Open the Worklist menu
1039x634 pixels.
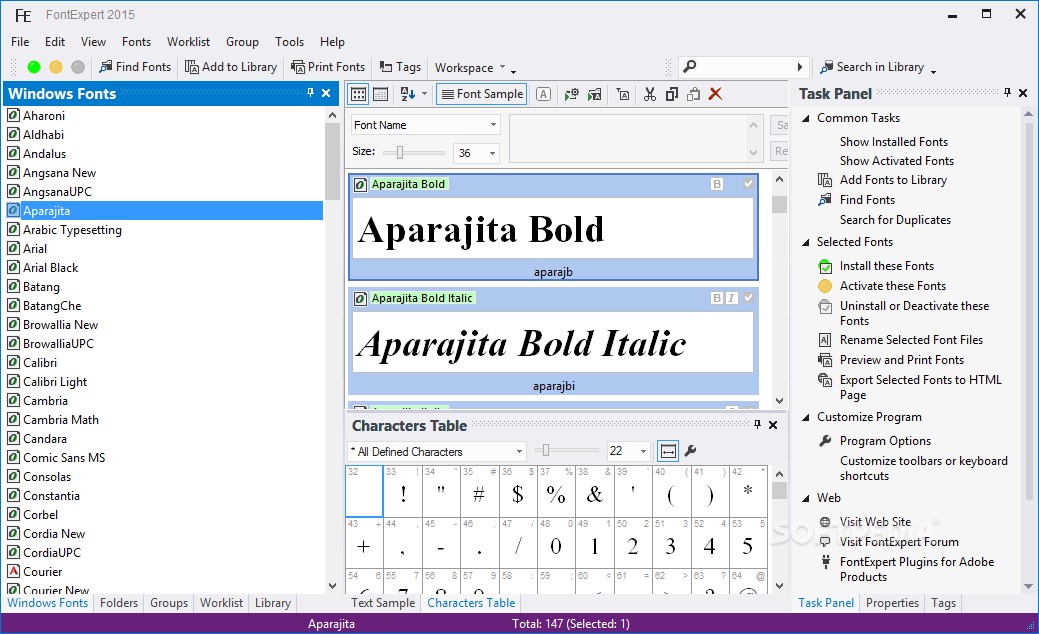click(188, 42)
